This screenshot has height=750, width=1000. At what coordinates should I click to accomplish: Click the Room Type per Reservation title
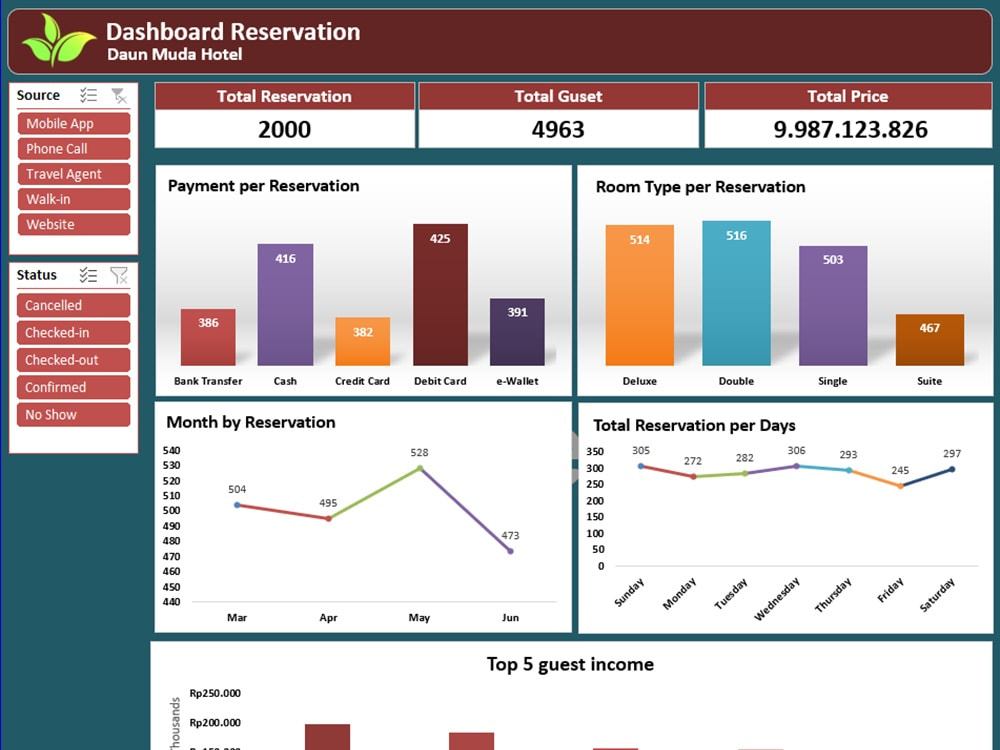tap(700, 187)
